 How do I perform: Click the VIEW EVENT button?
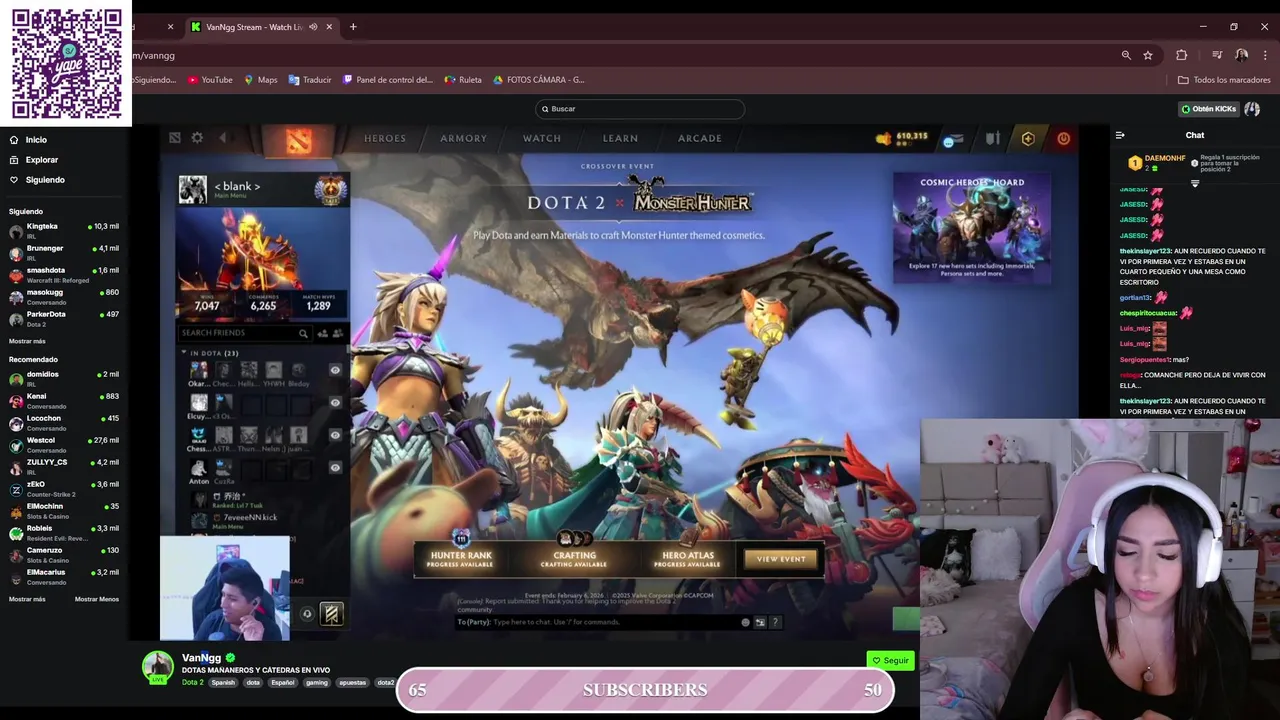[781, 559]
